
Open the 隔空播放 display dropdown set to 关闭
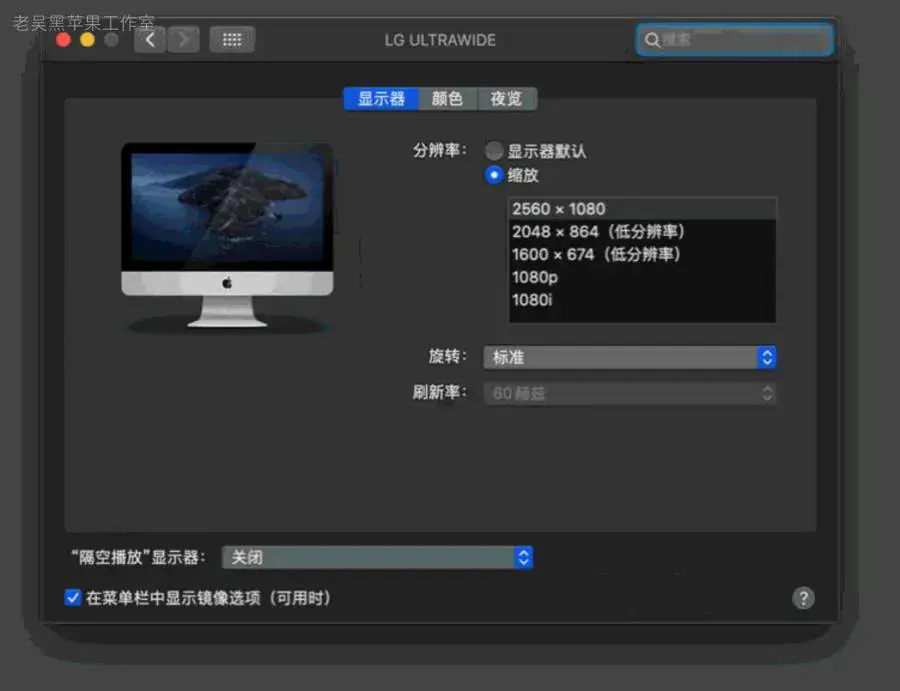pyautogui.click(x=377, y=557)
